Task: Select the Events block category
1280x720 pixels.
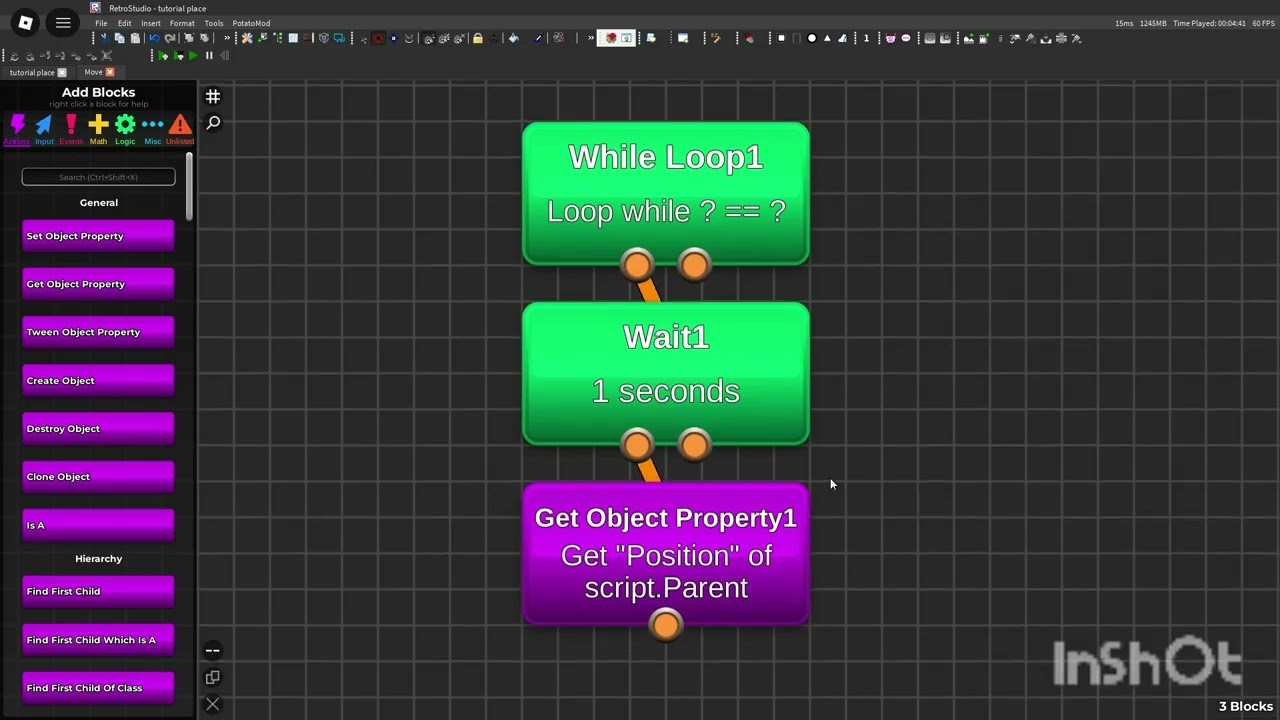Action: coord(71,128)
